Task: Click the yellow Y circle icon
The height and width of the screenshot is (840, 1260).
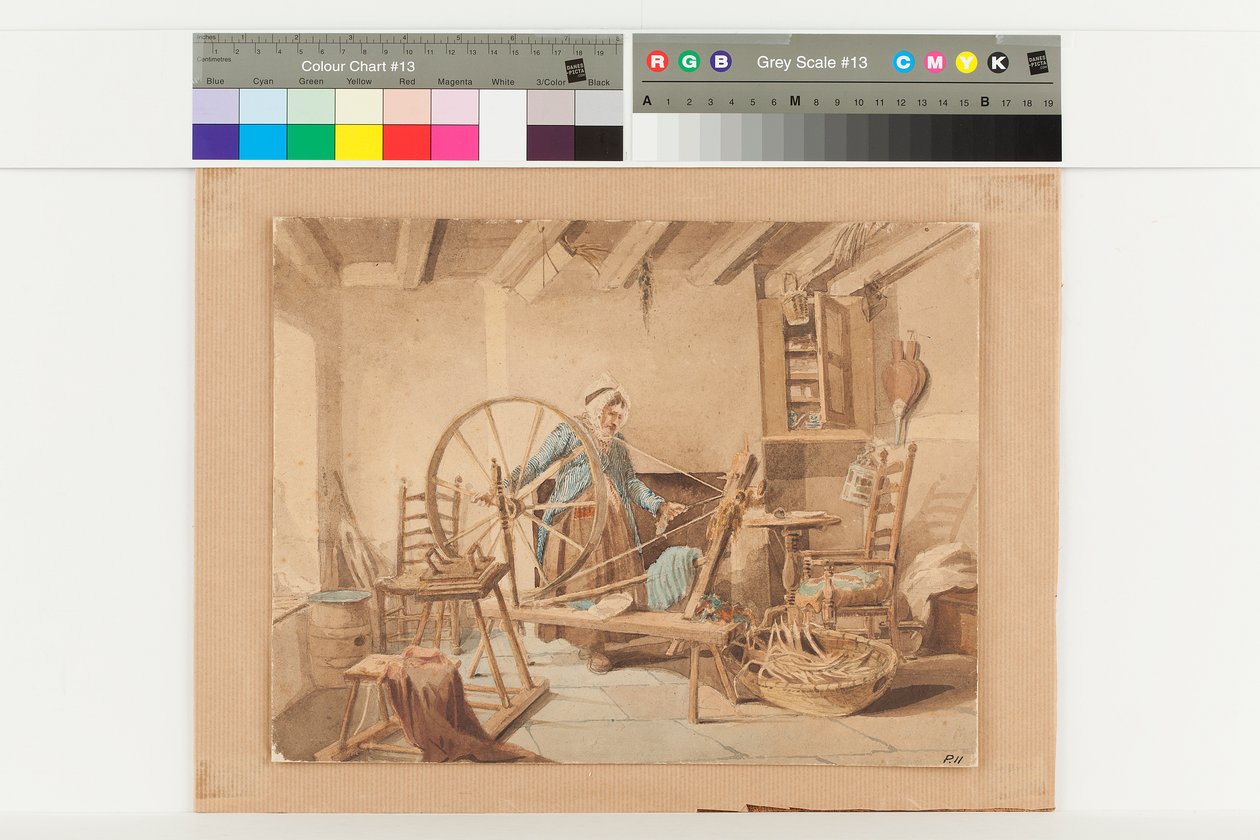Action: 966,63
